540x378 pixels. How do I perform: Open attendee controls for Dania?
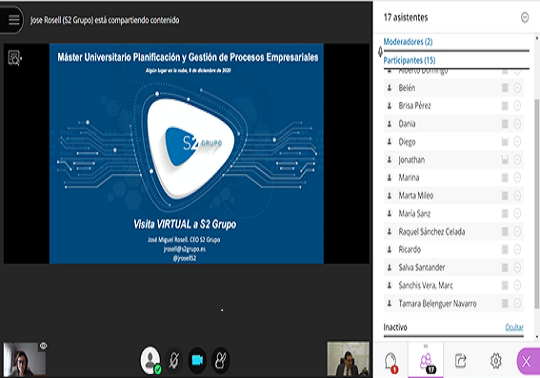[x=517, y=124]
